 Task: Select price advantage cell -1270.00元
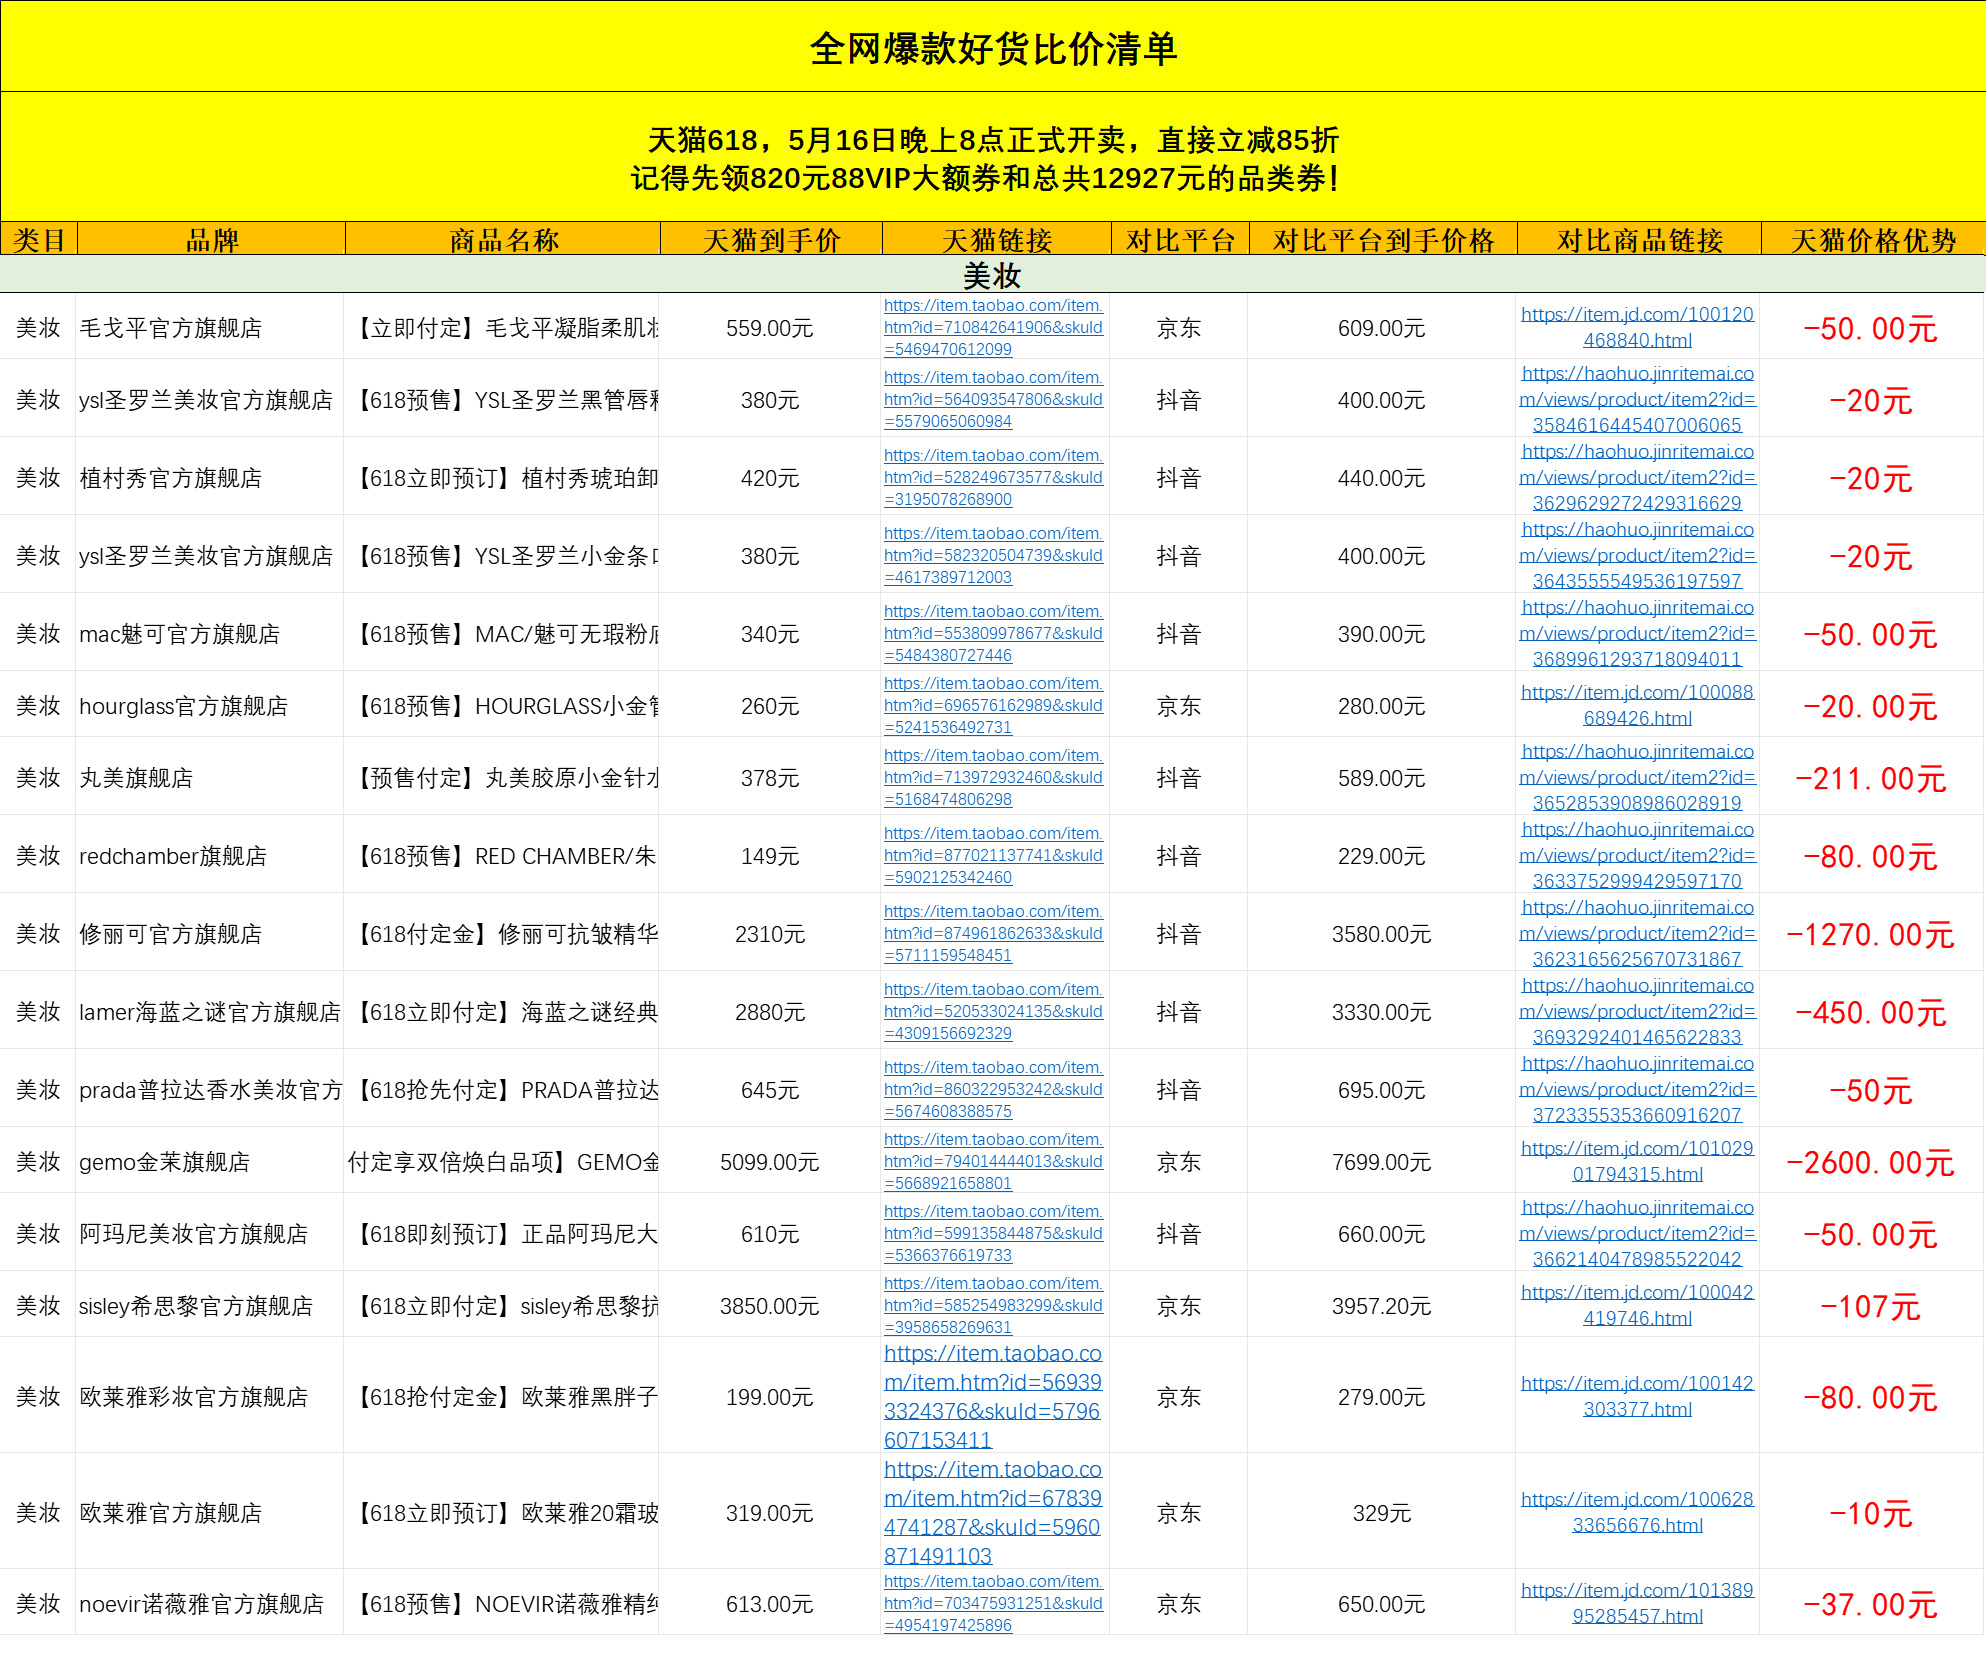coord(1871,934)
